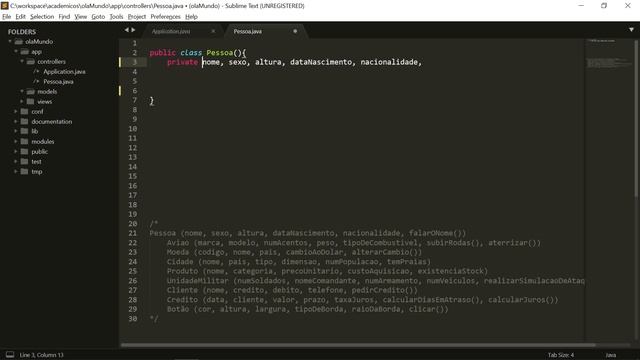
Task: Go to the previous tab with left arrow
Action: click(127, 30)
